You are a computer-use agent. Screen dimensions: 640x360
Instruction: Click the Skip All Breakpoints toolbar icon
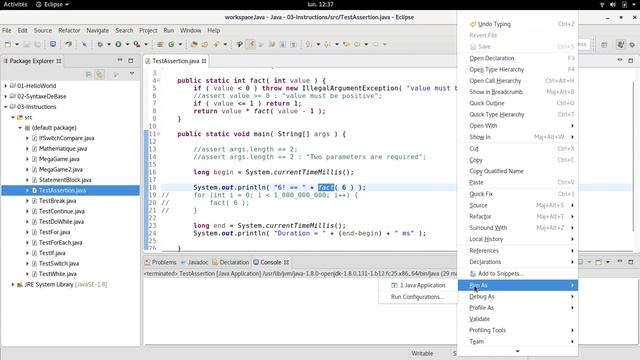[84, 44]
